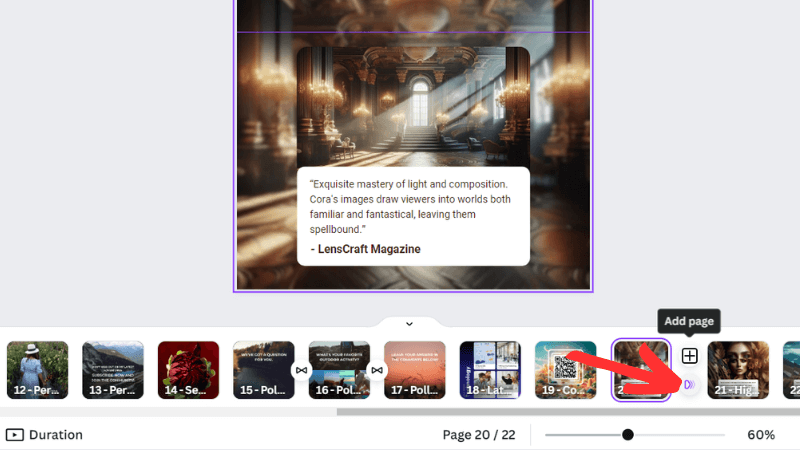
Task: Collapse the page thumbnail strip with chevron
Action: point(409,323)
